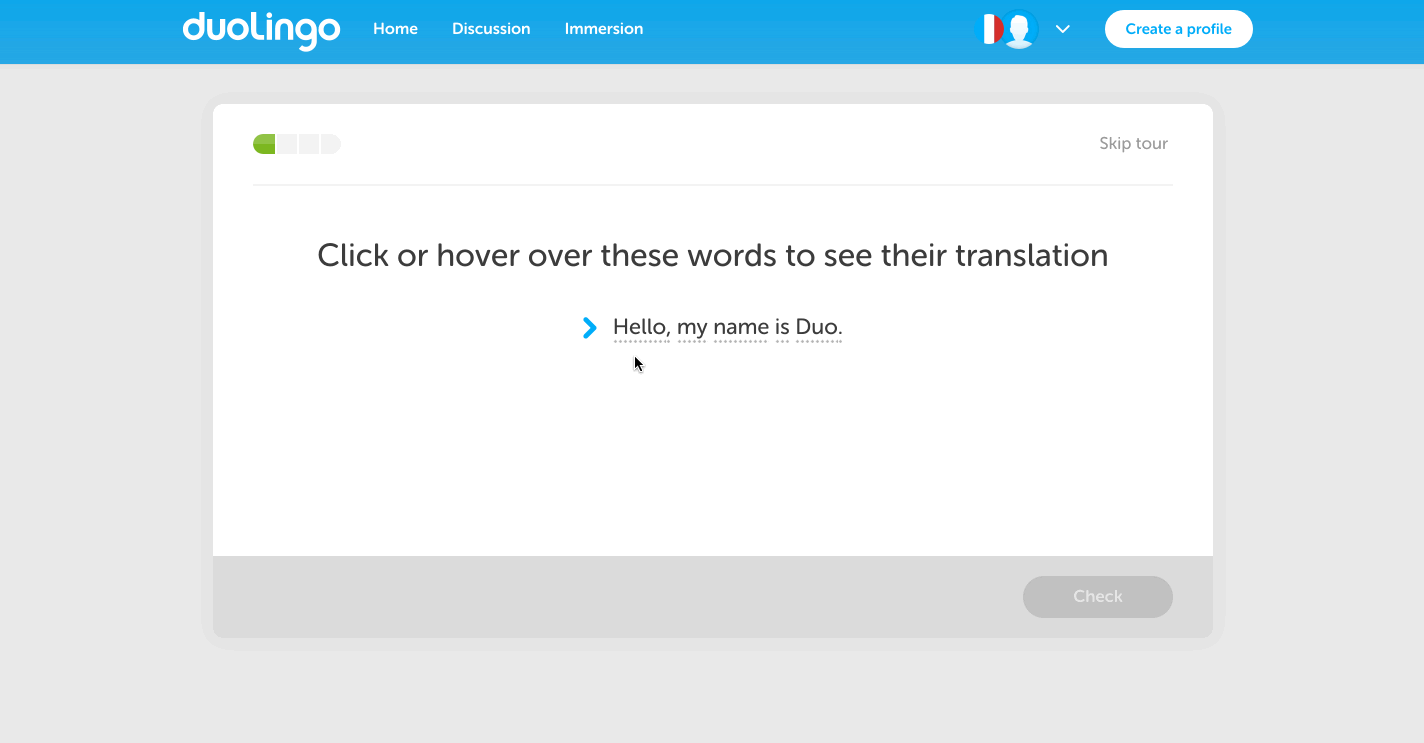Click the tour progress bar
Screen dimensions: 1424x743
297,144
